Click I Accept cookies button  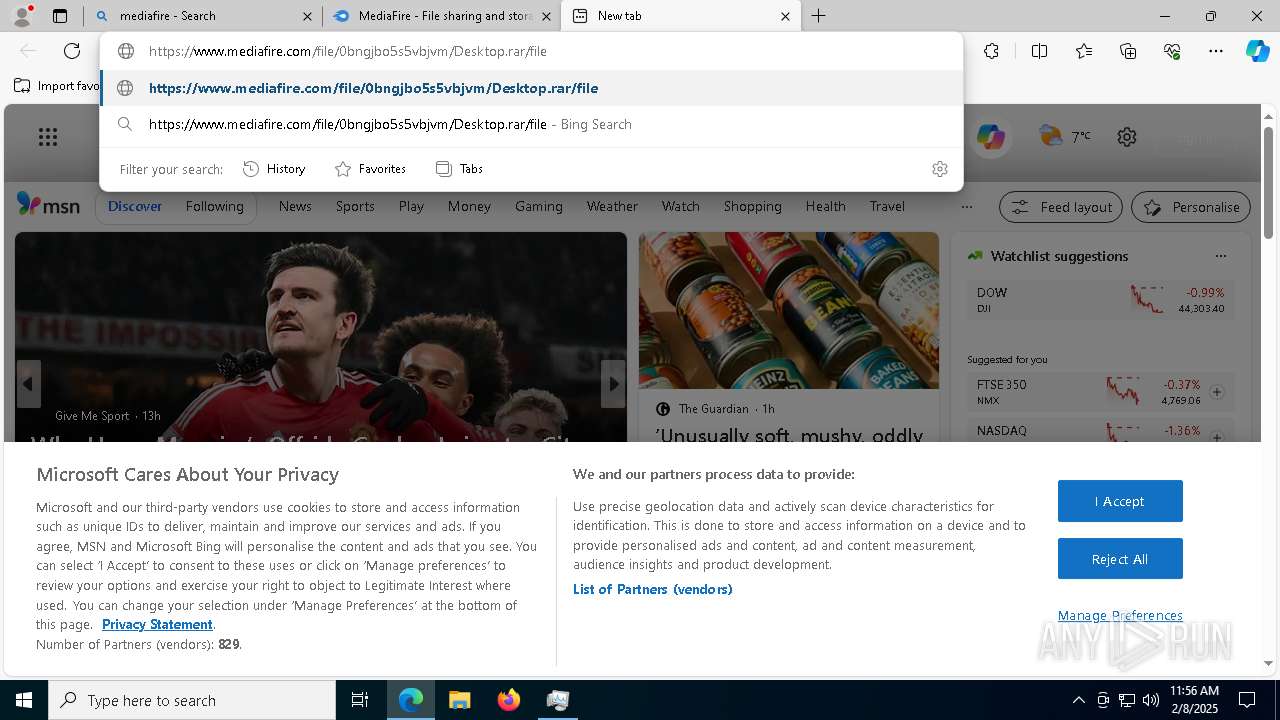[1120, 501]
